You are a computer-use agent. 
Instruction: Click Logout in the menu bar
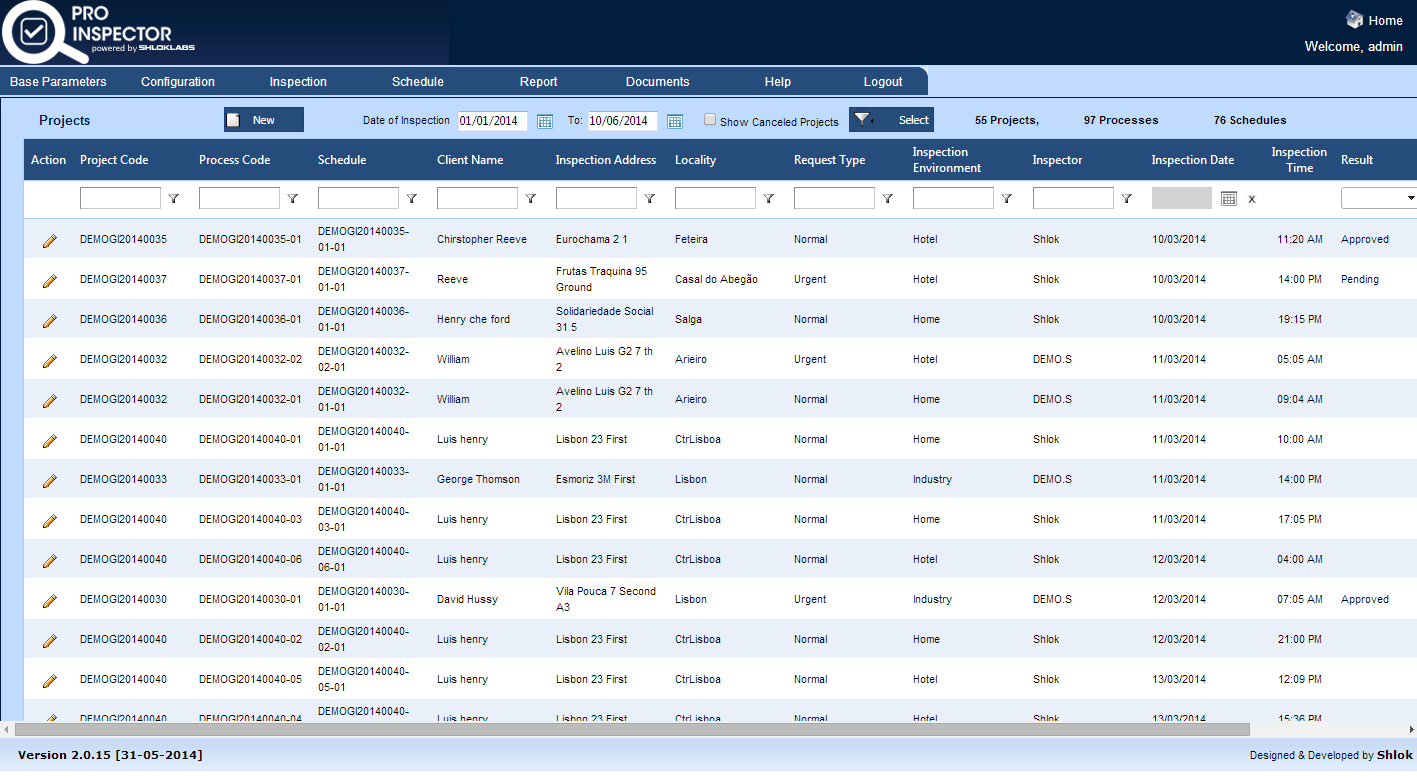(883, 82)
